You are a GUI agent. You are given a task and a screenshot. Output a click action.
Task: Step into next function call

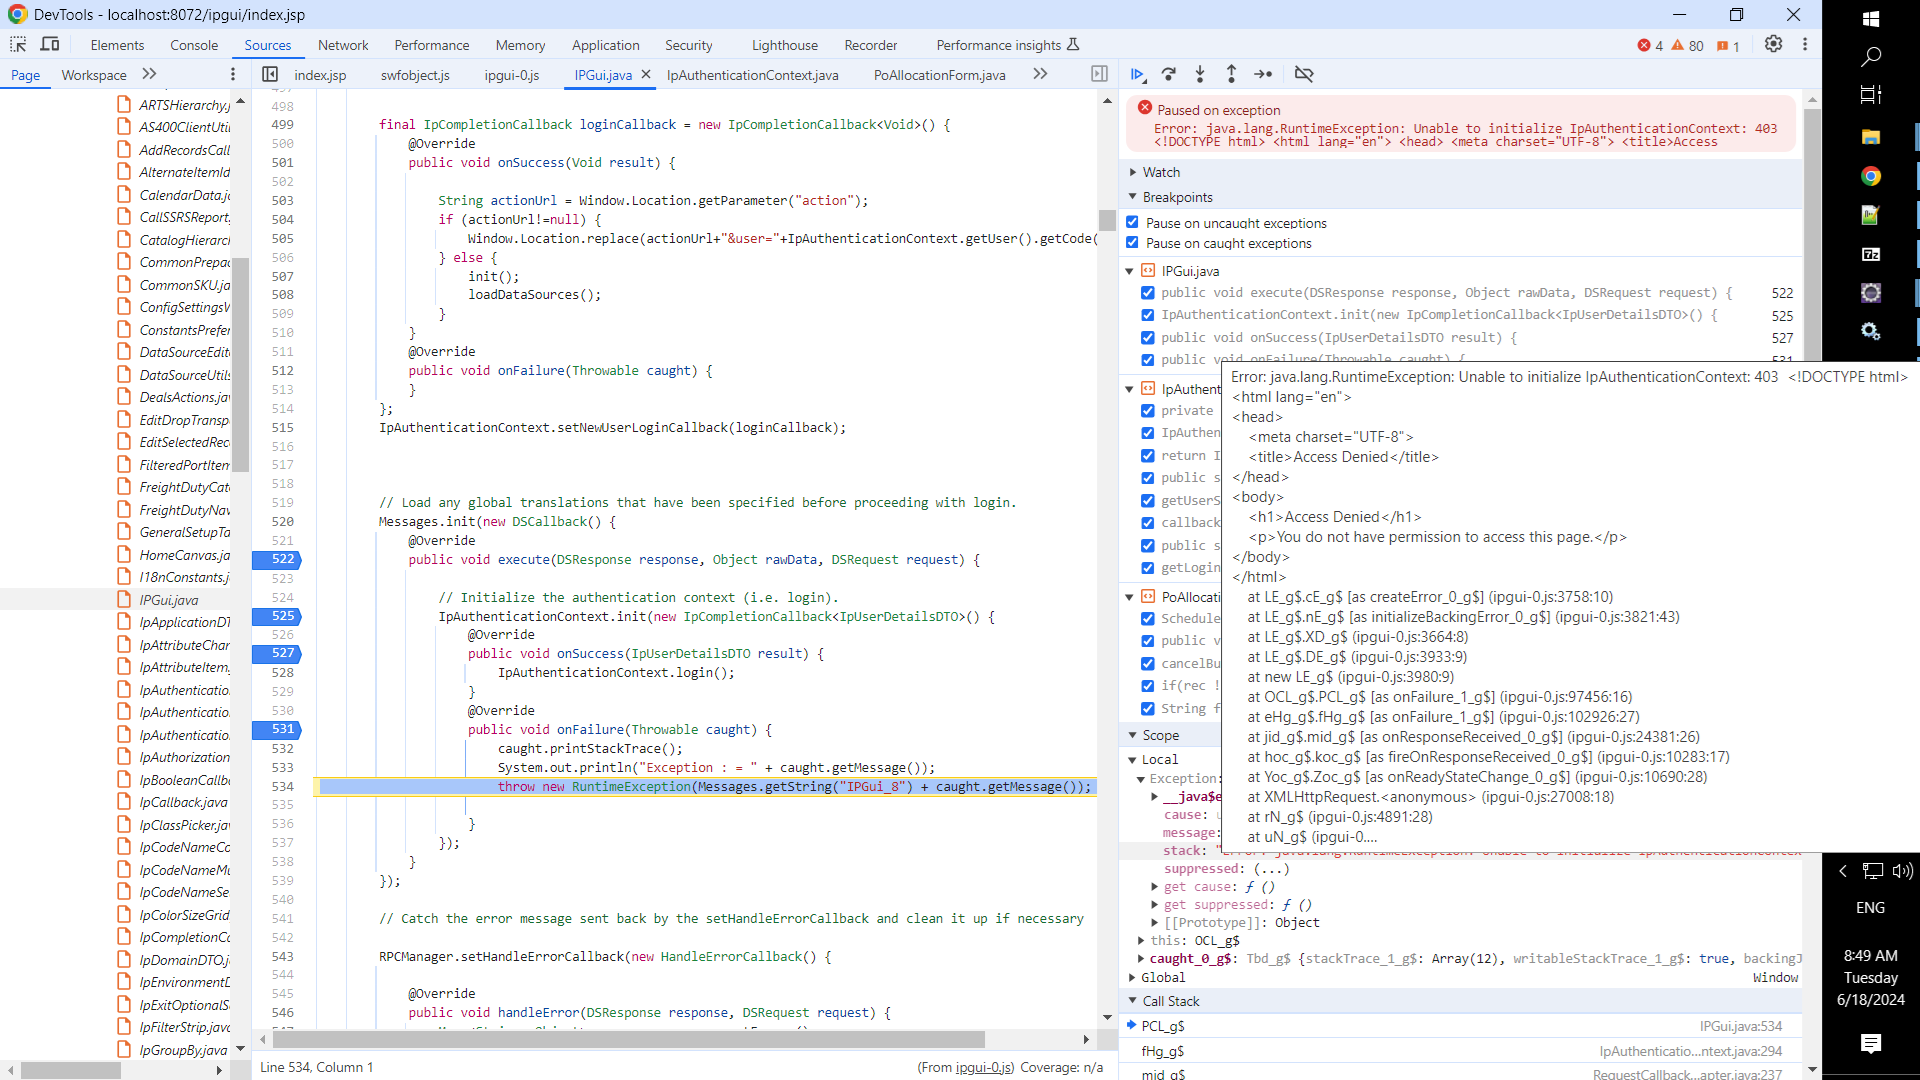click(x=1200, y=74)
